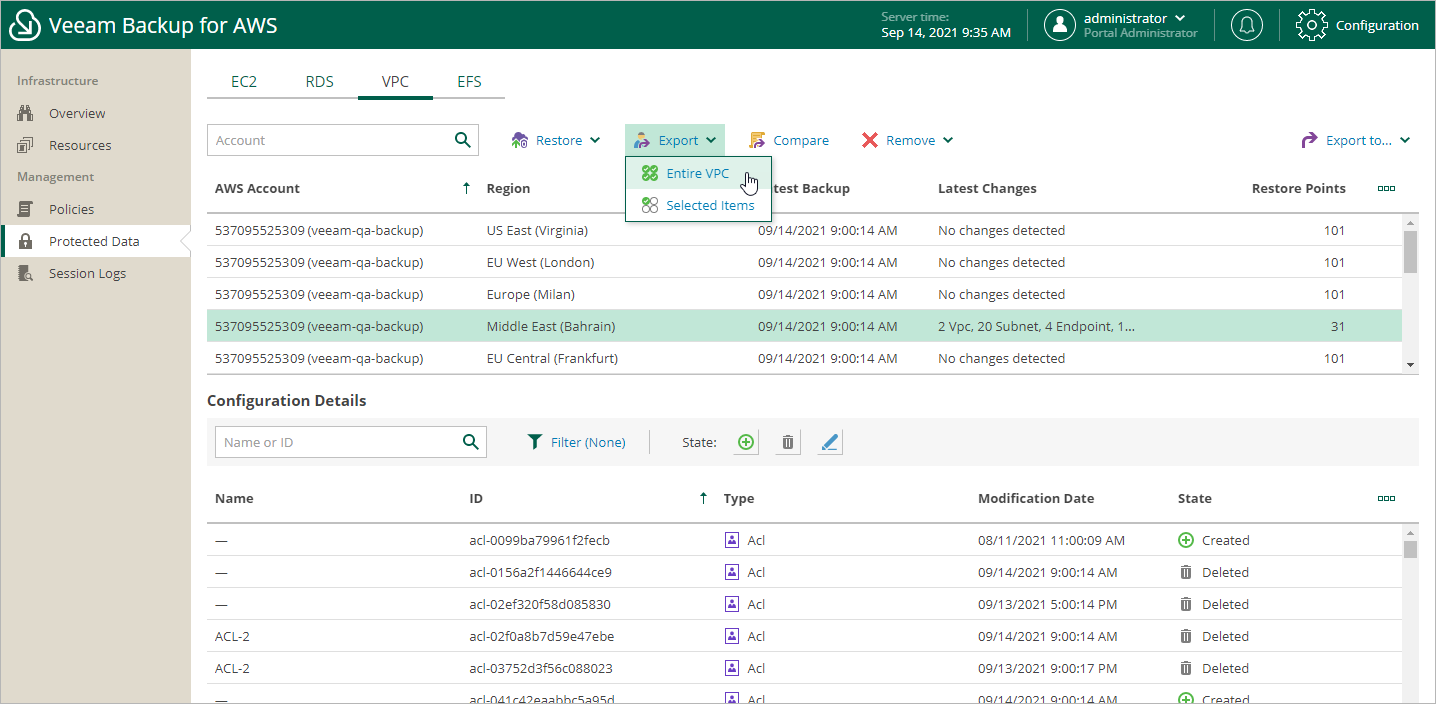Click the Compare toolbar button
Image resolution: width=1436 pixels, height=704 pixels.
coord(789,140)
